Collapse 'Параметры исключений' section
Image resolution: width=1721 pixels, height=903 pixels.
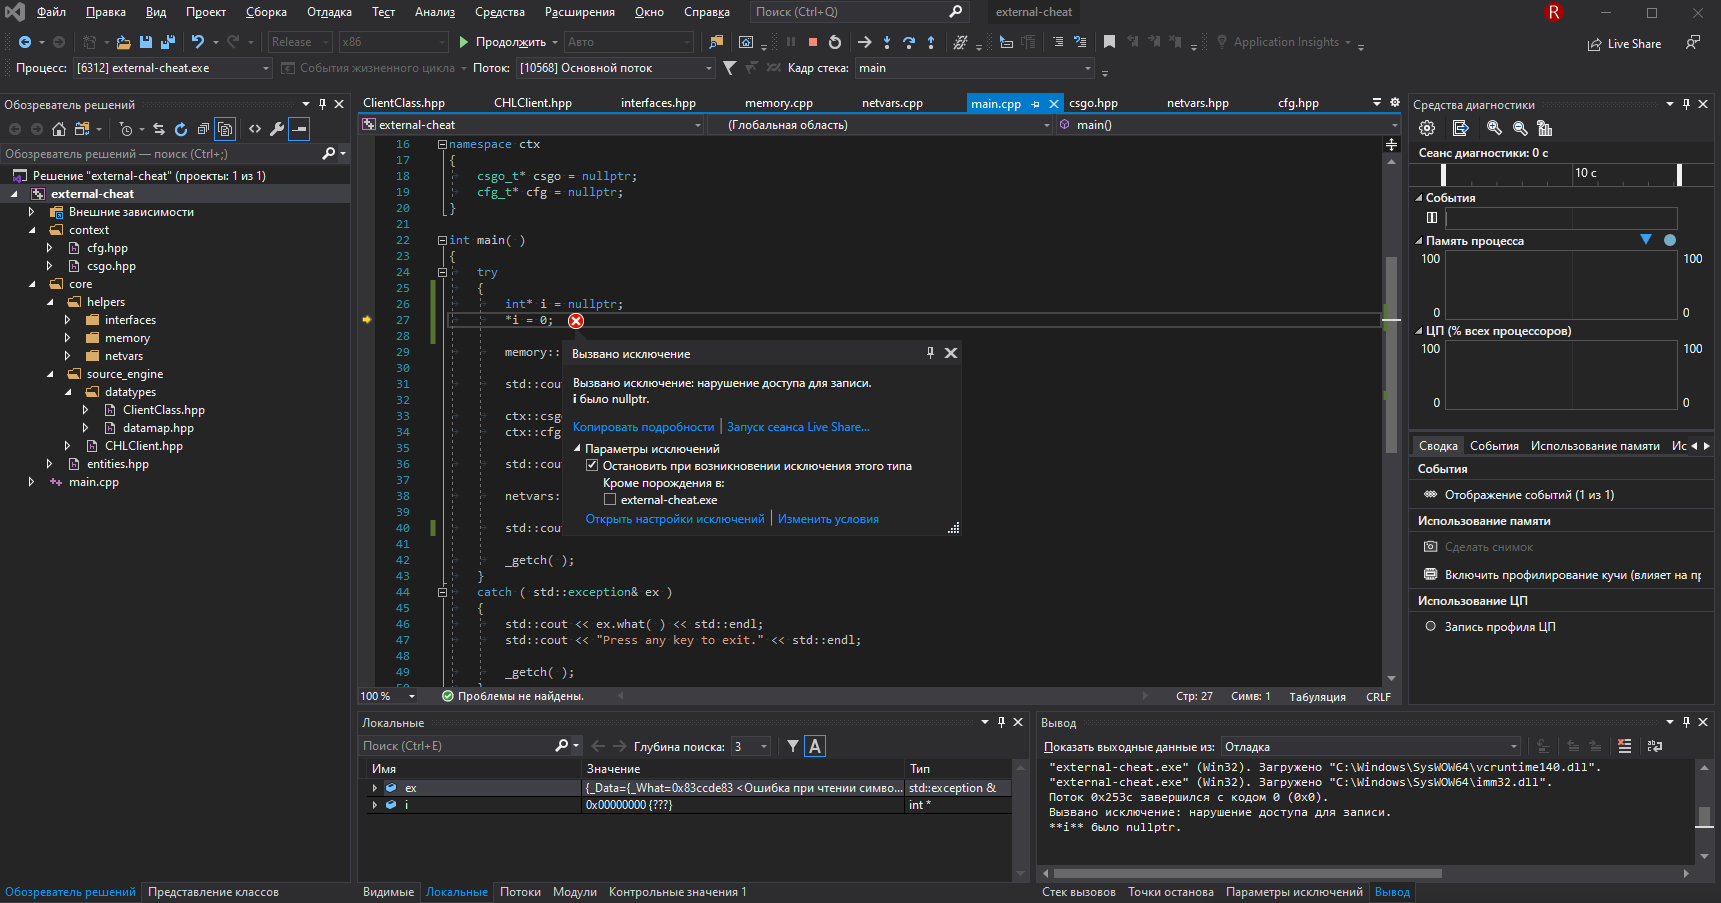[577, 449]
